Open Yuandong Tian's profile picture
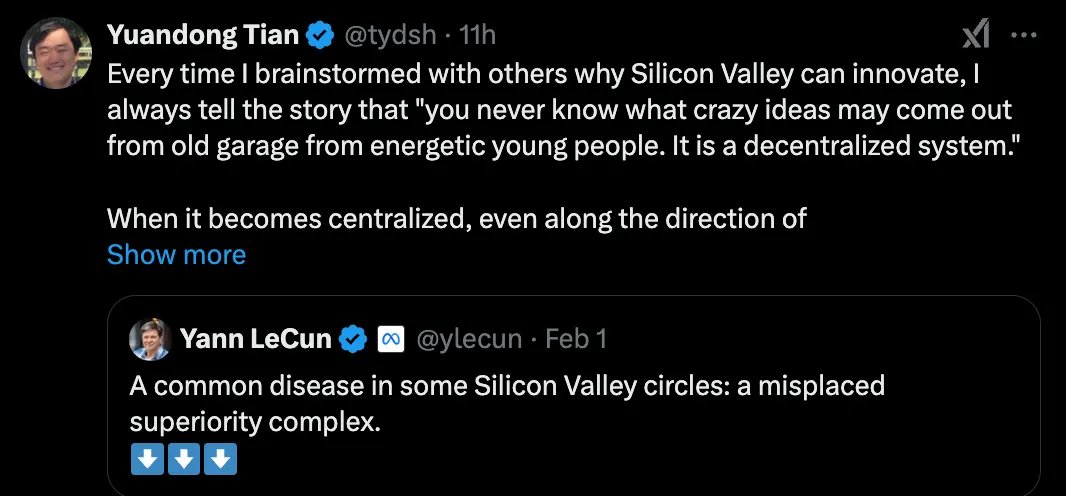 tap(56, 52)
